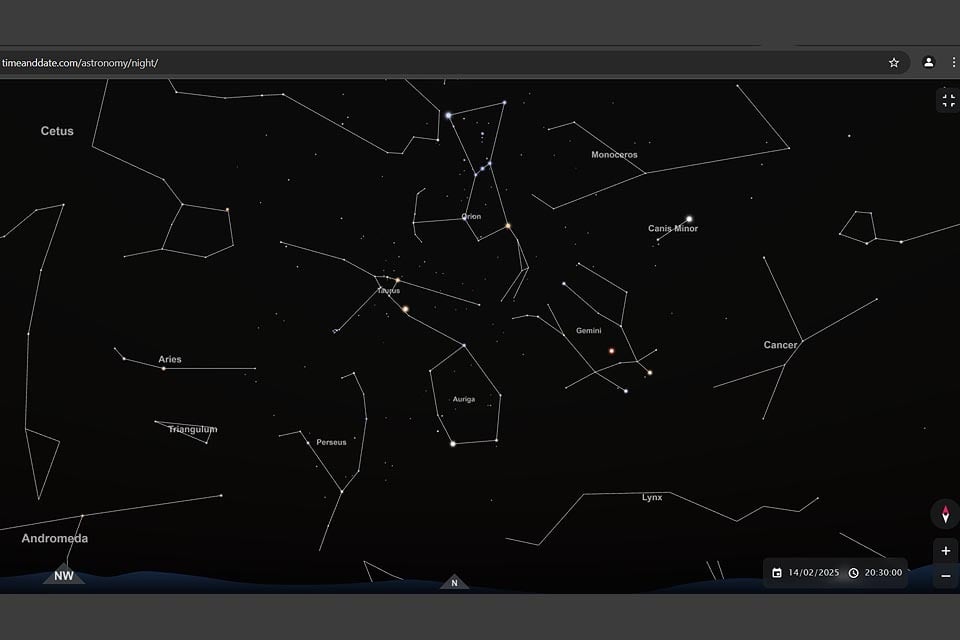Click the Canis Minor label
Viewport: 960px width, 640px height.
coord(674,228)
